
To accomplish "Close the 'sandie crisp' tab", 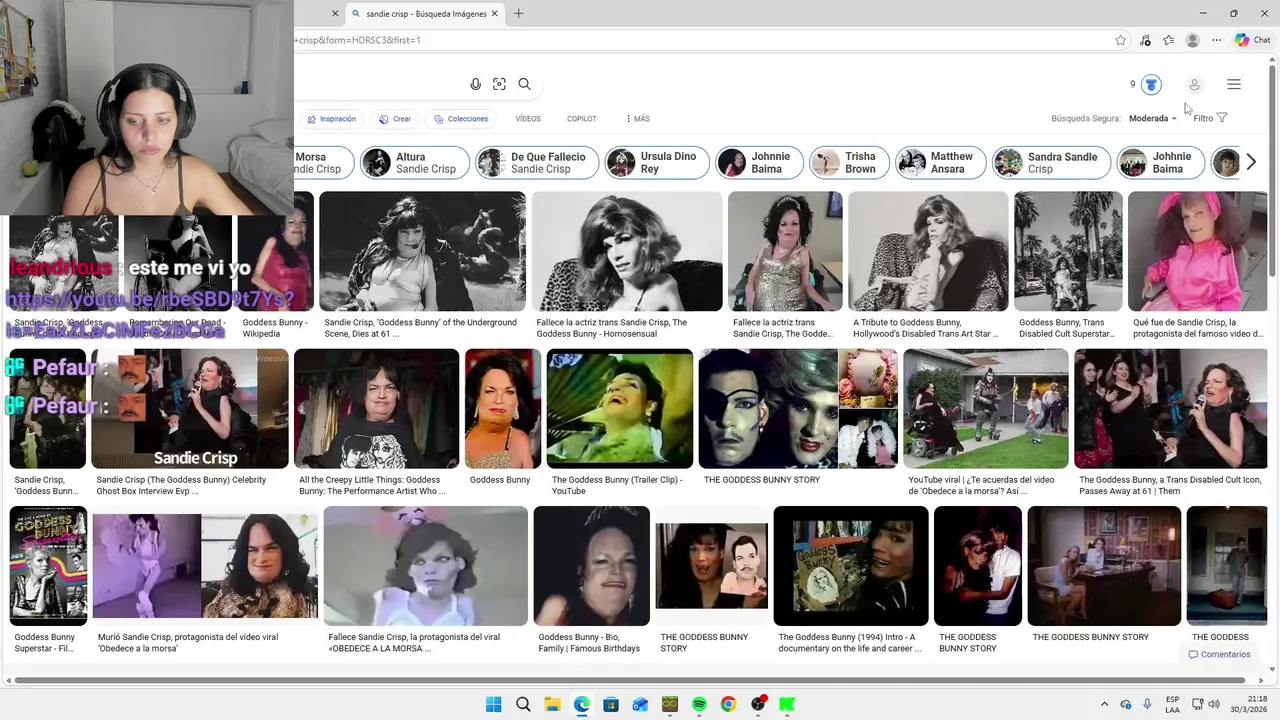I will (494, 14).
